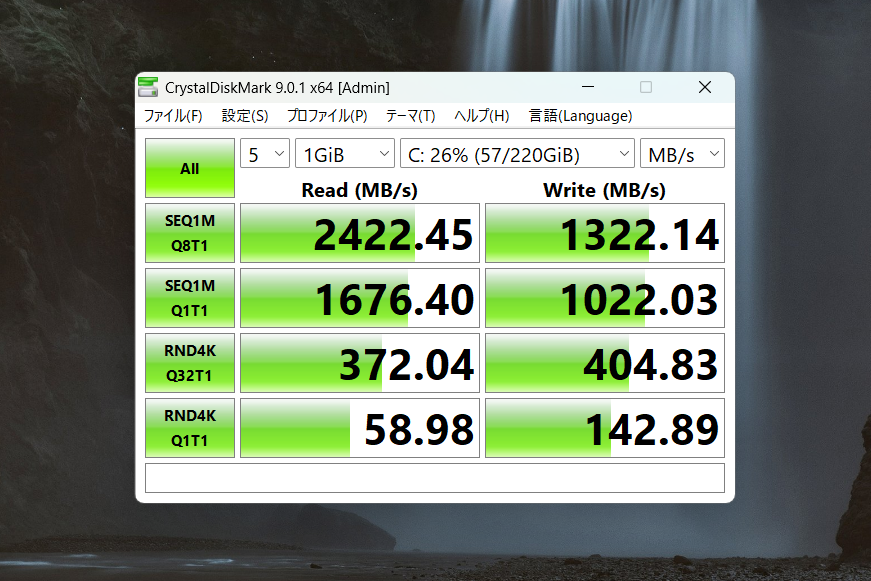871x581 pixels.
Task: Click the SEQ1M Q1T1 read value 1676.40
Action: coord(360,298)
